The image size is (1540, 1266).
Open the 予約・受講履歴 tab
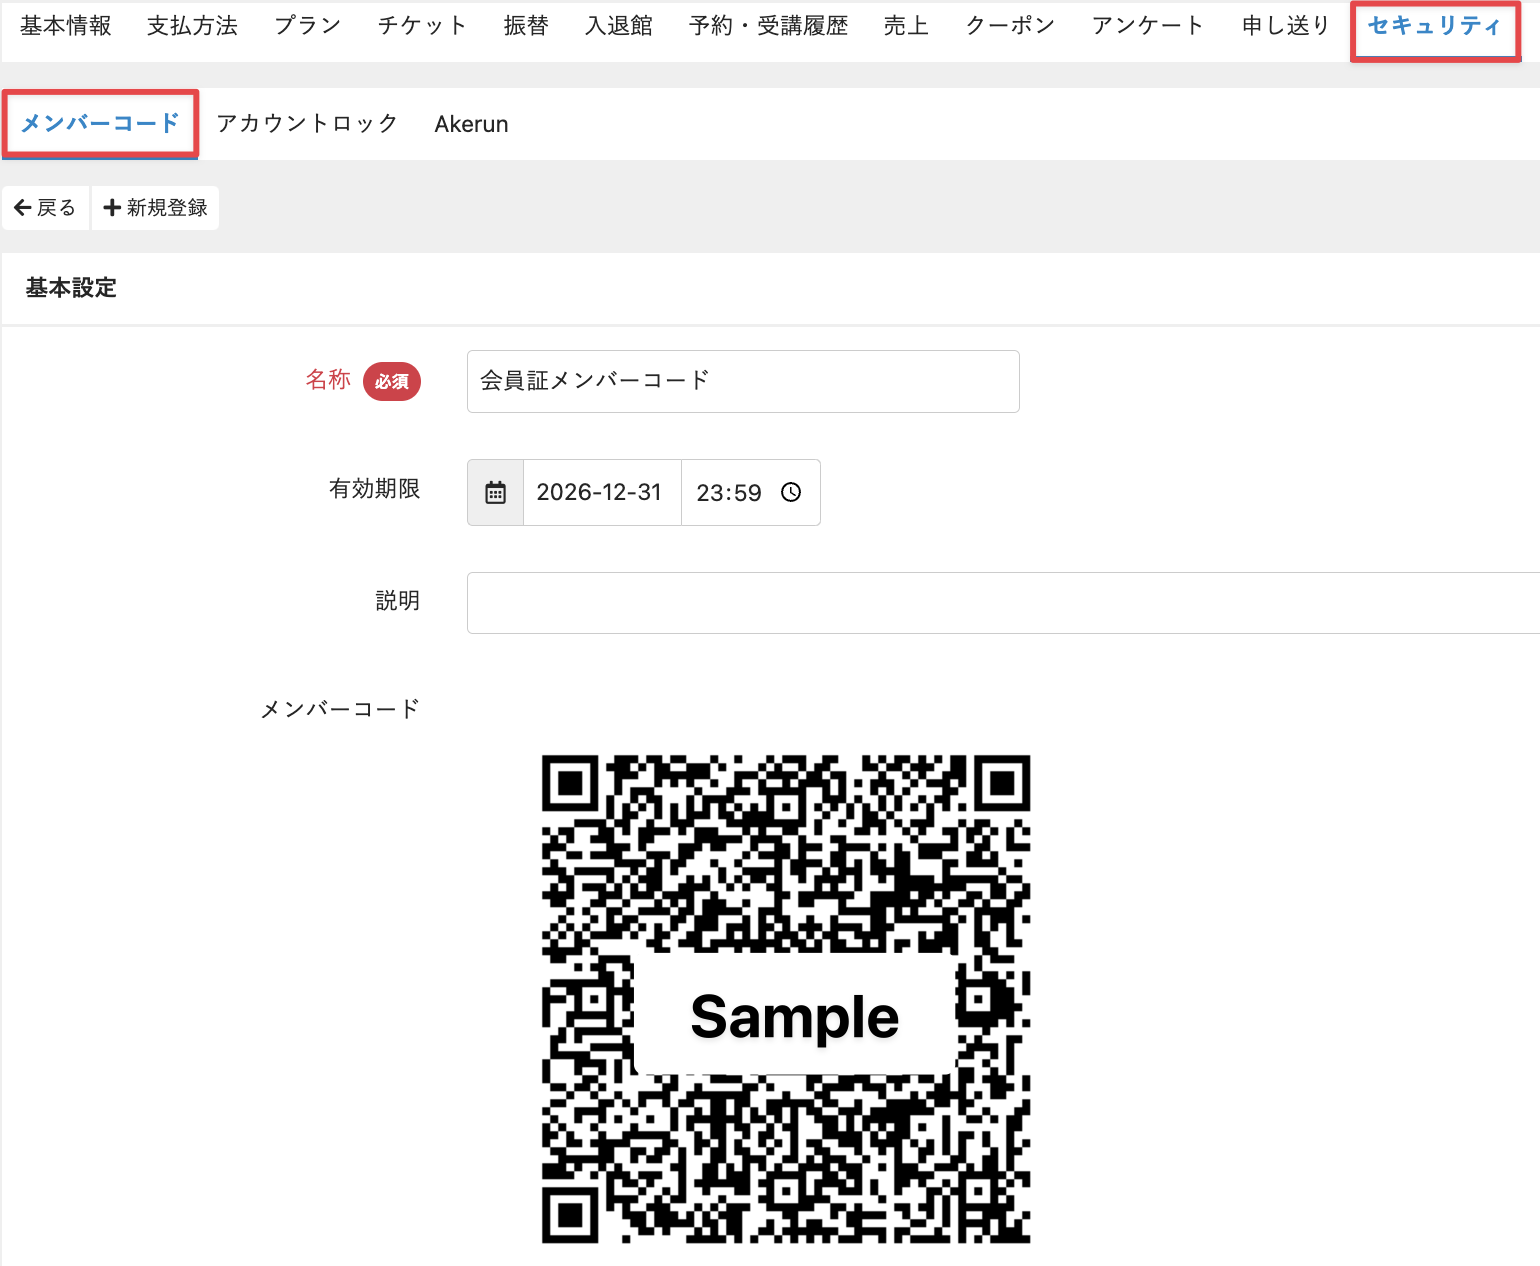(x=768, y=26)
